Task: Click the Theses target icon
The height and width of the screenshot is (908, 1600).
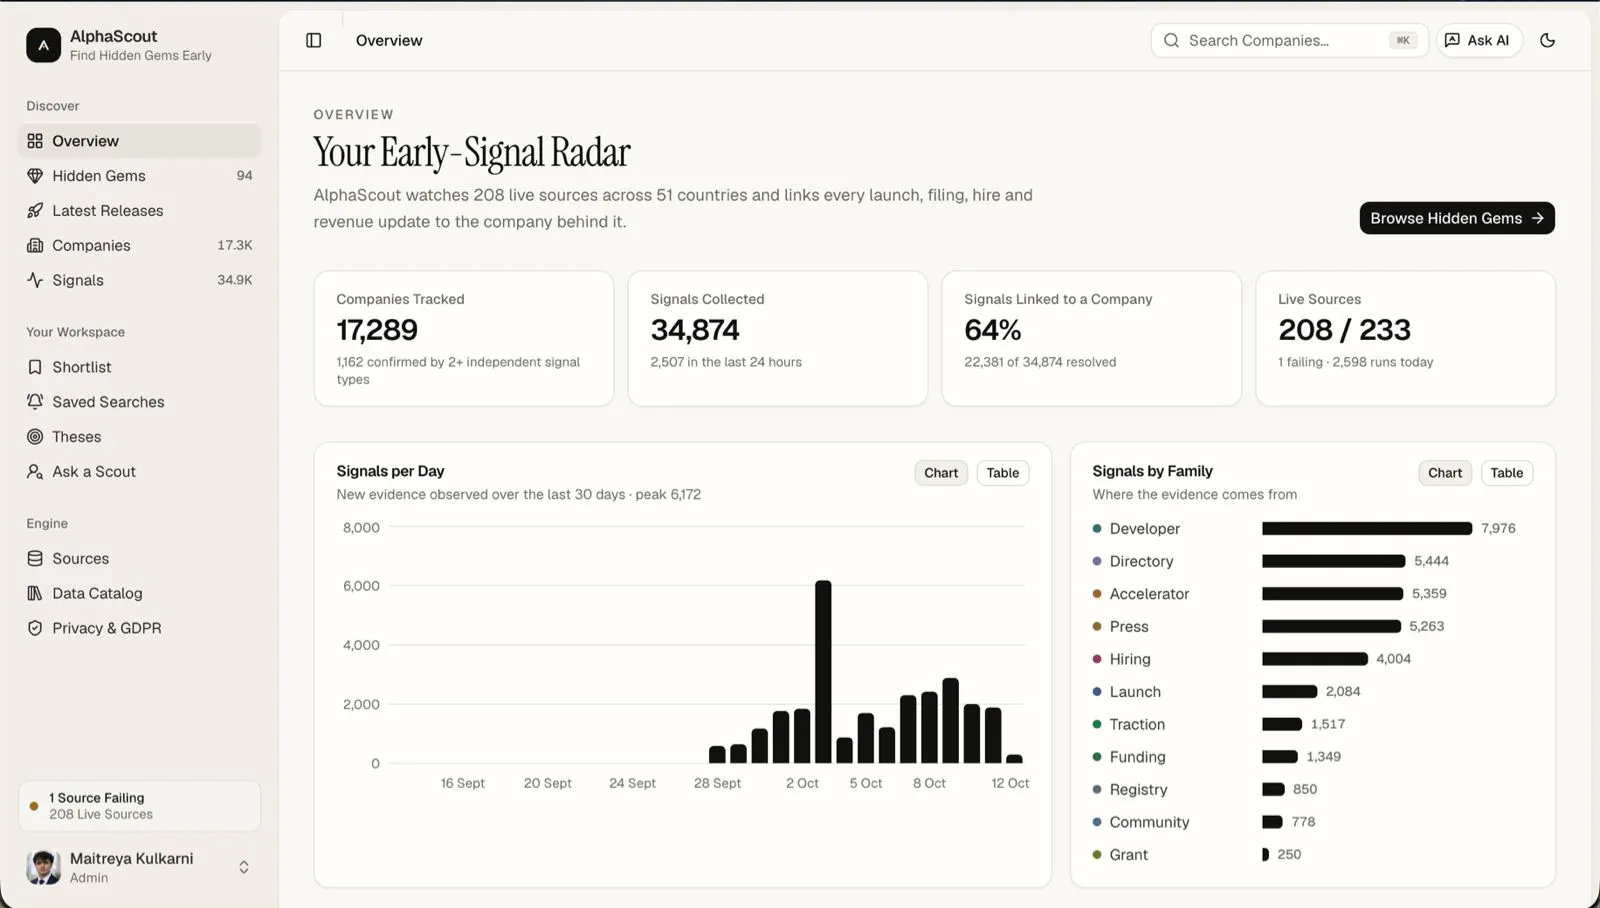Action: click(35, 437)
